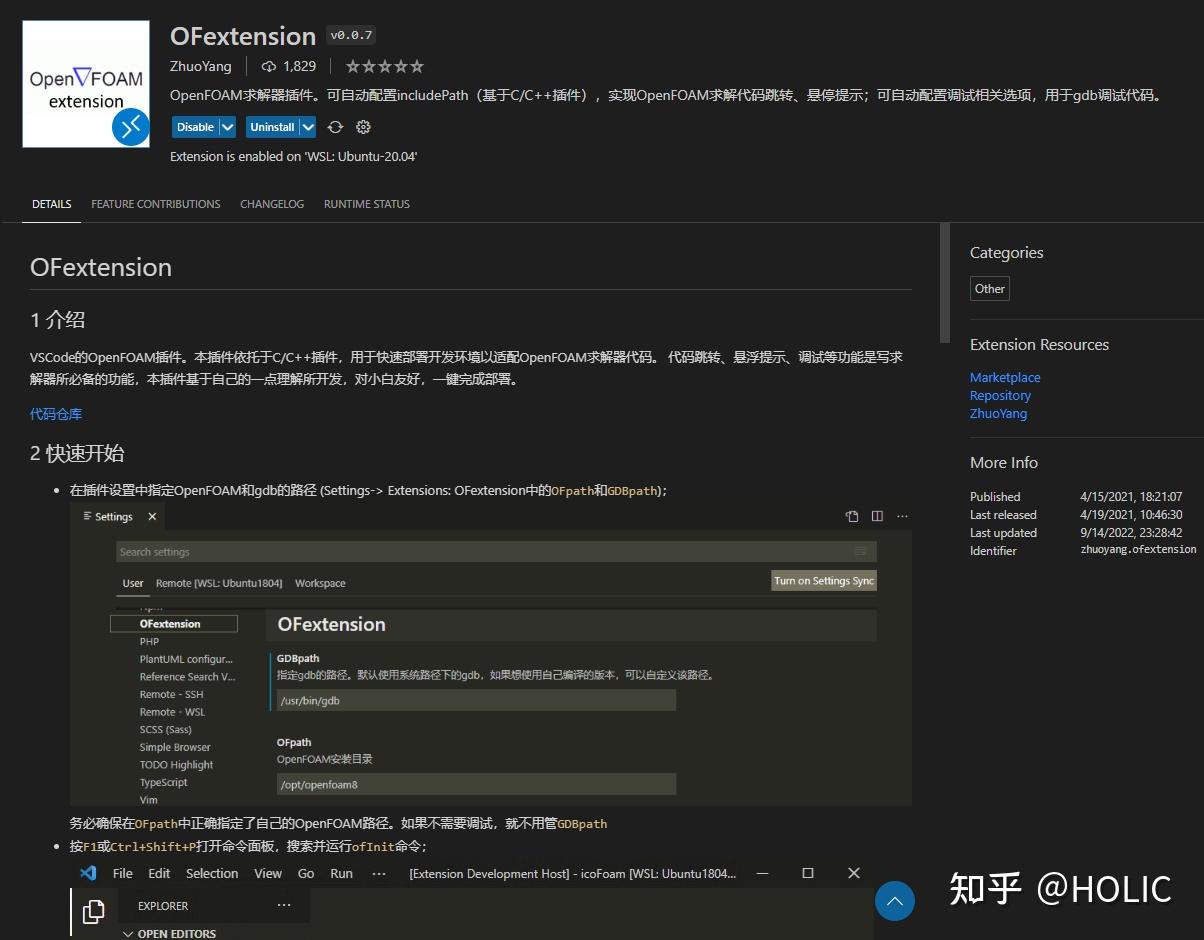The image size is (1204, 940).
Task: Open More Actions via the ellipsis icon
Action: (x=902, y=515)
